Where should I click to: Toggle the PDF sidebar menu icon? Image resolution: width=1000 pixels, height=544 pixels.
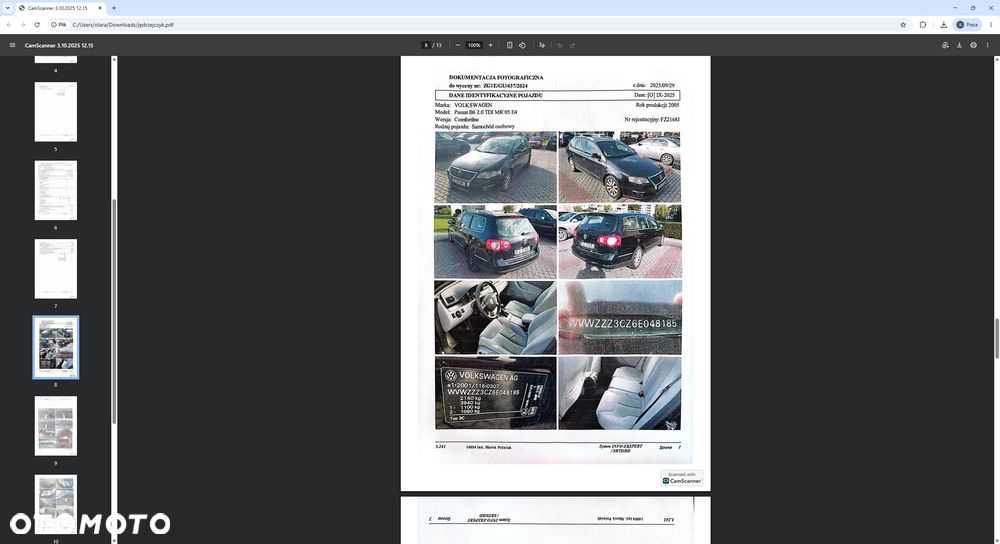[12, 45]
